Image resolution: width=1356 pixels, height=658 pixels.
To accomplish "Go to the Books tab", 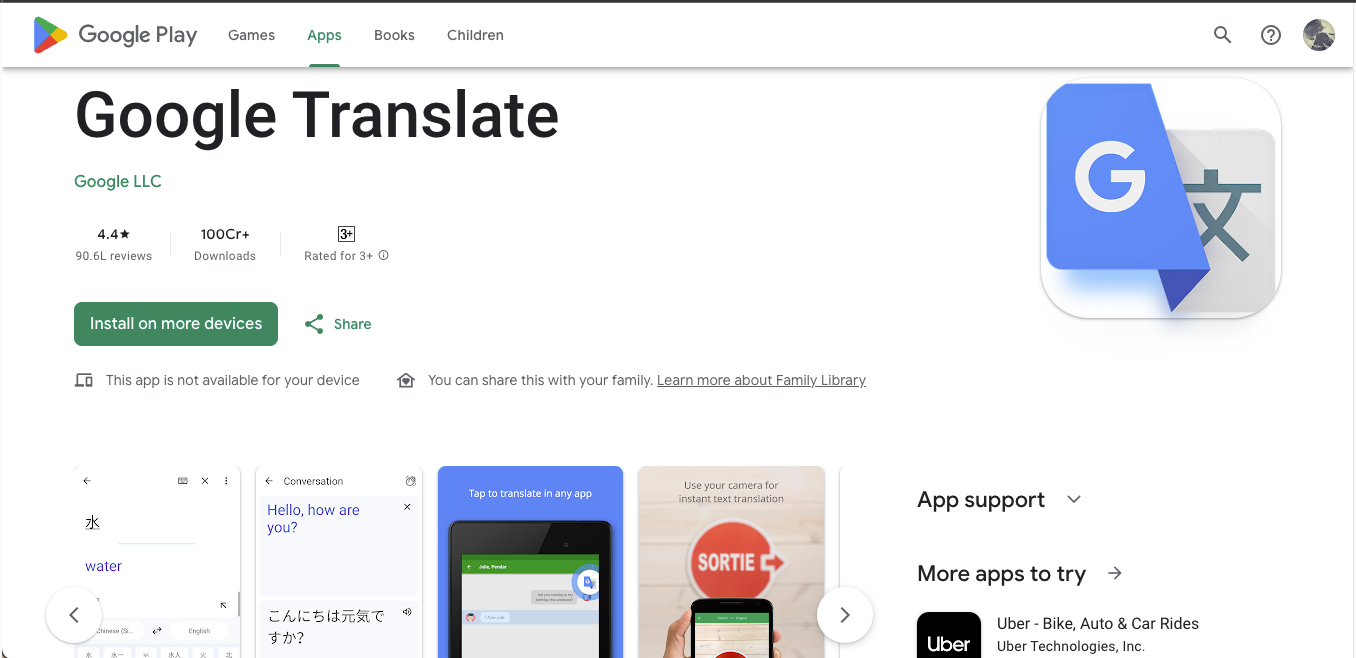I will pos(394,35).
